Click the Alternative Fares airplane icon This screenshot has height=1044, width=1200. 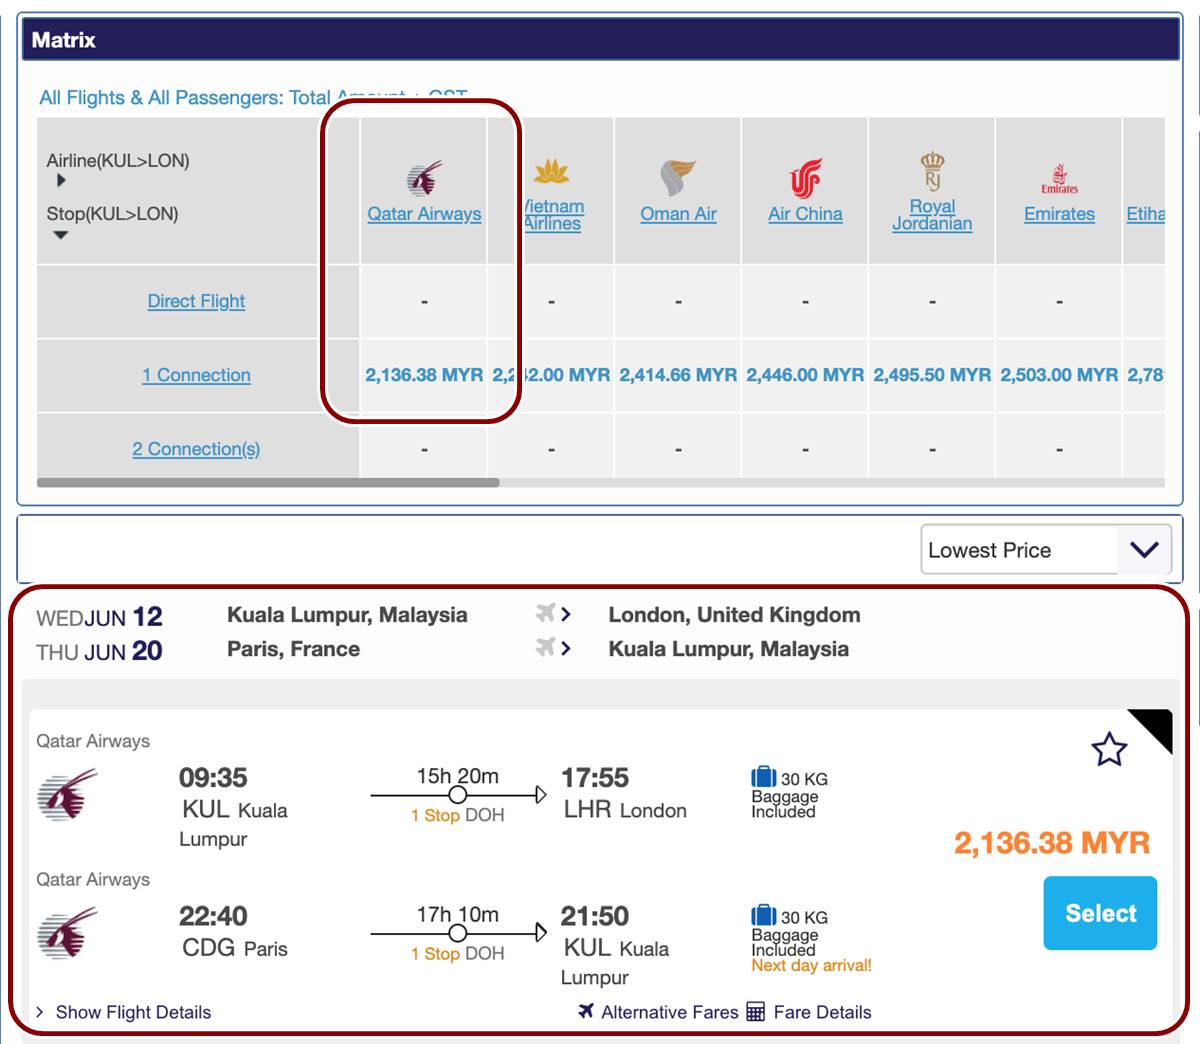(586, 1011)
